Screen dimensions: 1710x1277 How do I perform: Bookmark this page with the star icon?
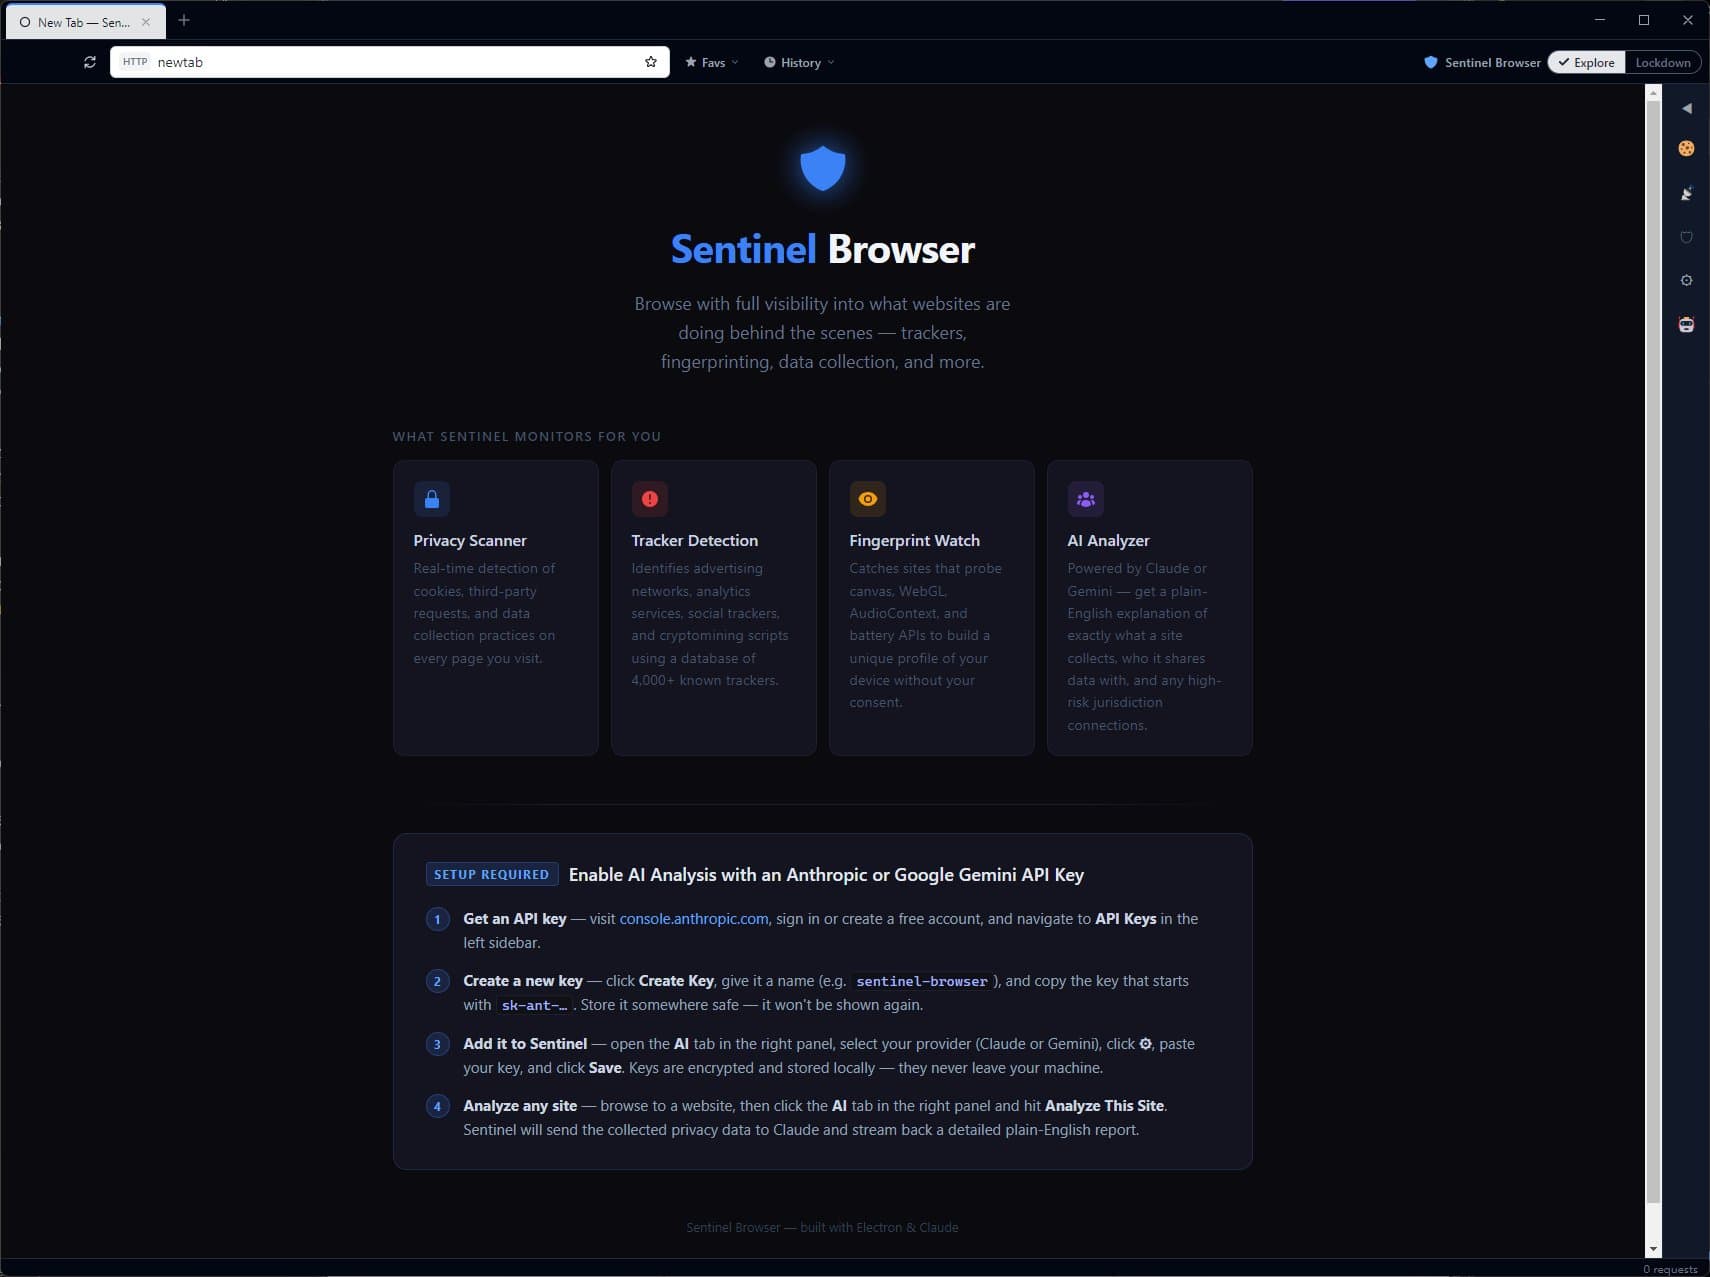651,62
